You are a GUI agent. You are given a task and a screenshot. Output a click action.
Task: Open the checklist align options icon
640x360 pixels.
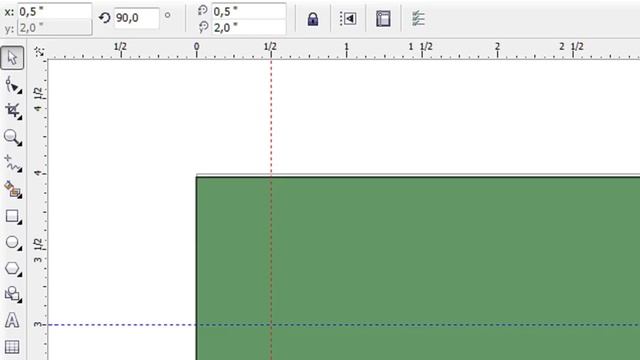418,19
